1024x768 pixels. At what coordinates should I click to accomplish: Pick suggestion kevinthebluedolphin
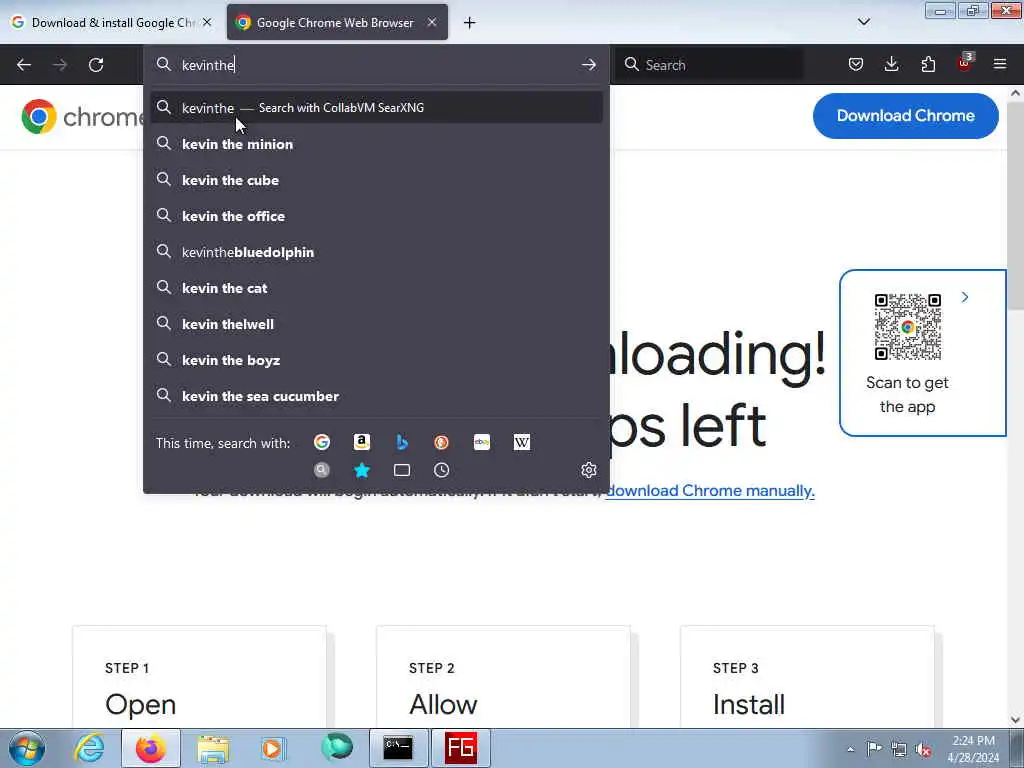click(376, 251)
